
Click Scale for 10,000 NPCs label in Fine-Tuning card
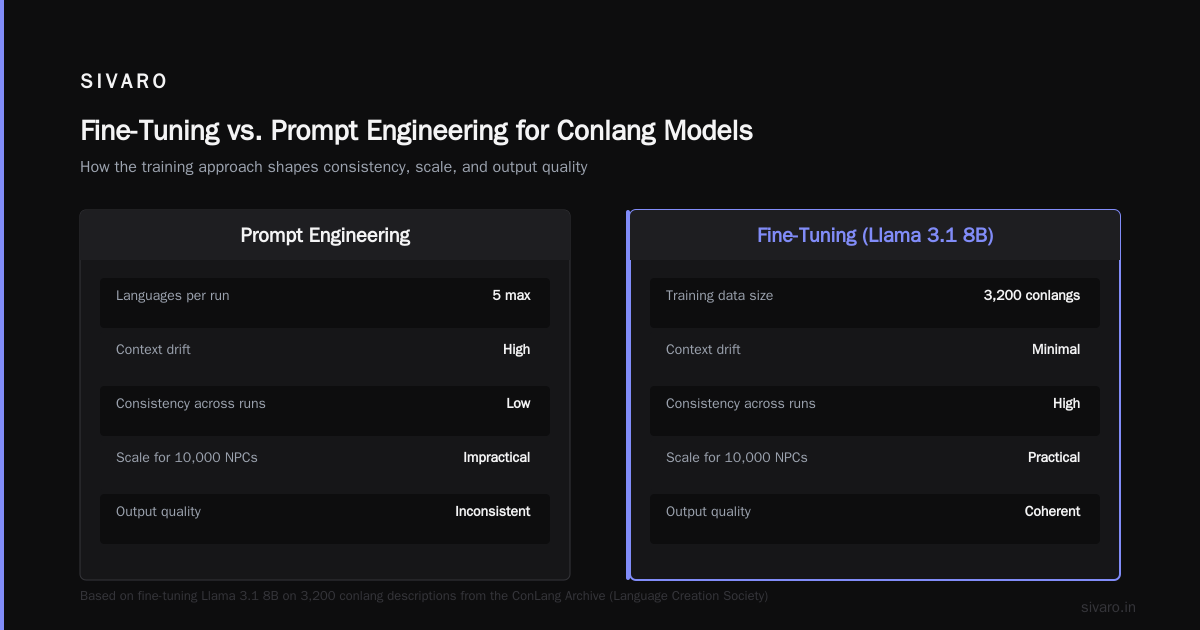pos(737,457)
